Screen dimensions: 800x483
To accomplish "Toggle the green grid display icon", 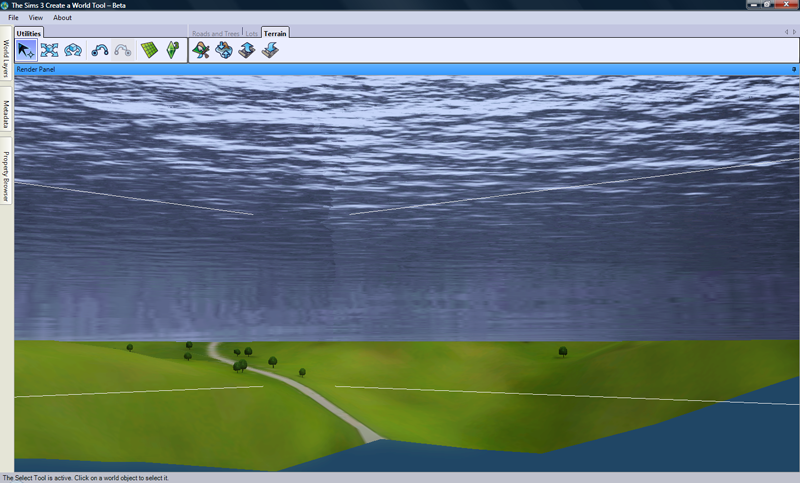I will (x=149, y=50).
